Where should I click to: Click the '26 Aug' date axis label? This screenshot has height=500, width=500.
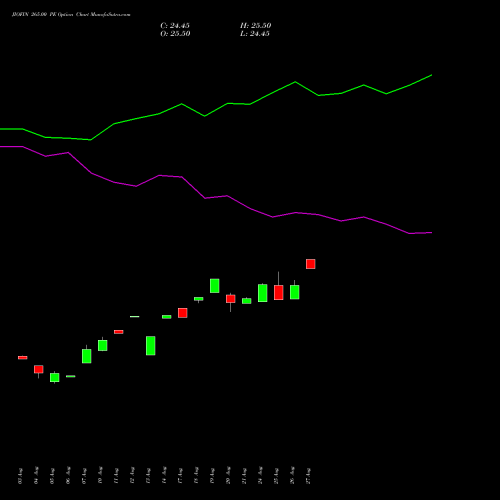[x=293, y=476]
